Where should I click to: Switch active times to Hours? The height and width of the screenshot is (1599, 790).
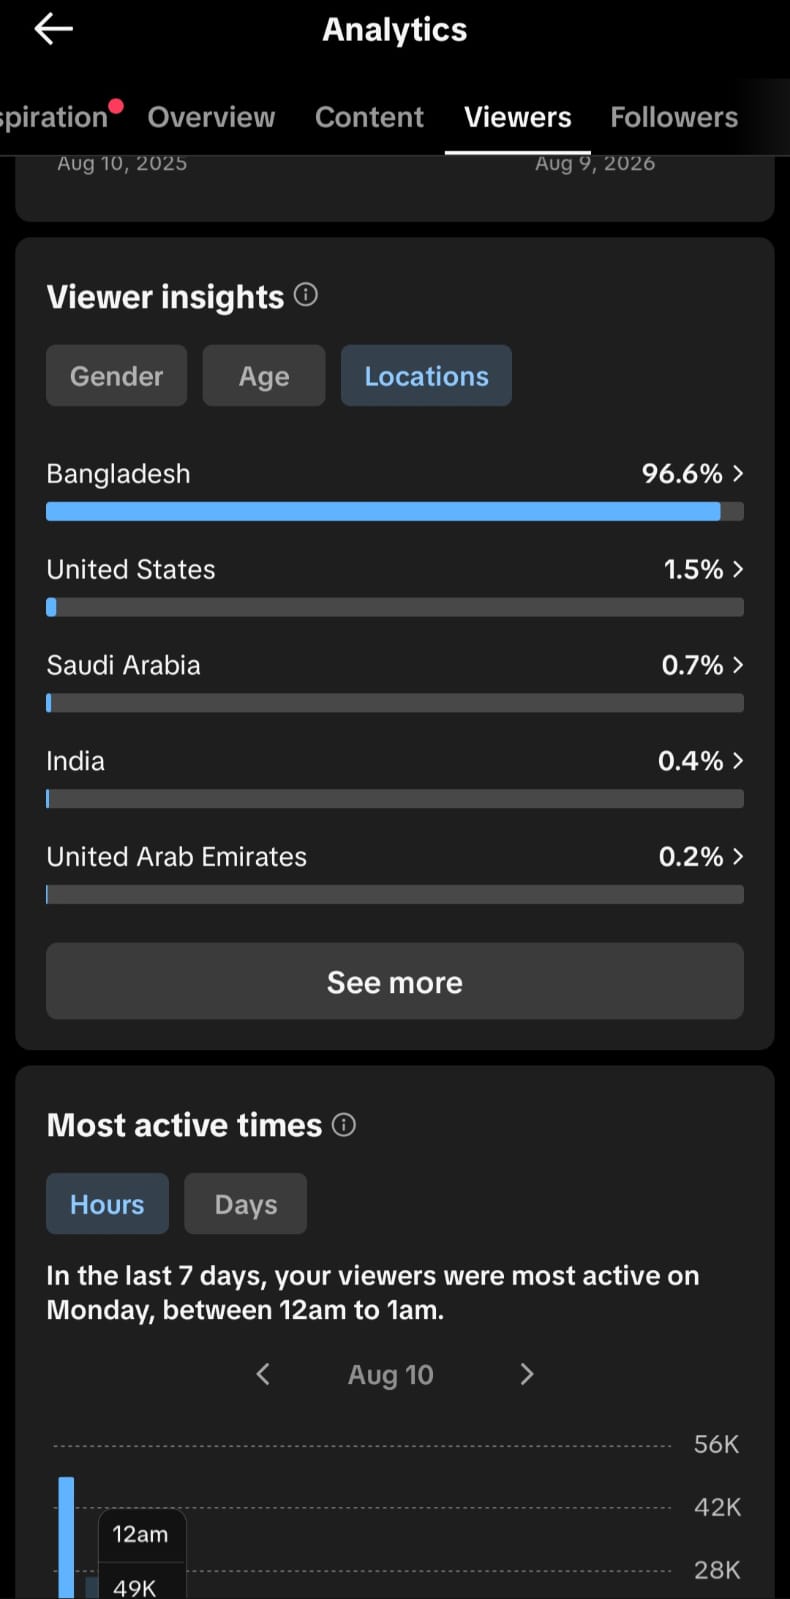107,1204
